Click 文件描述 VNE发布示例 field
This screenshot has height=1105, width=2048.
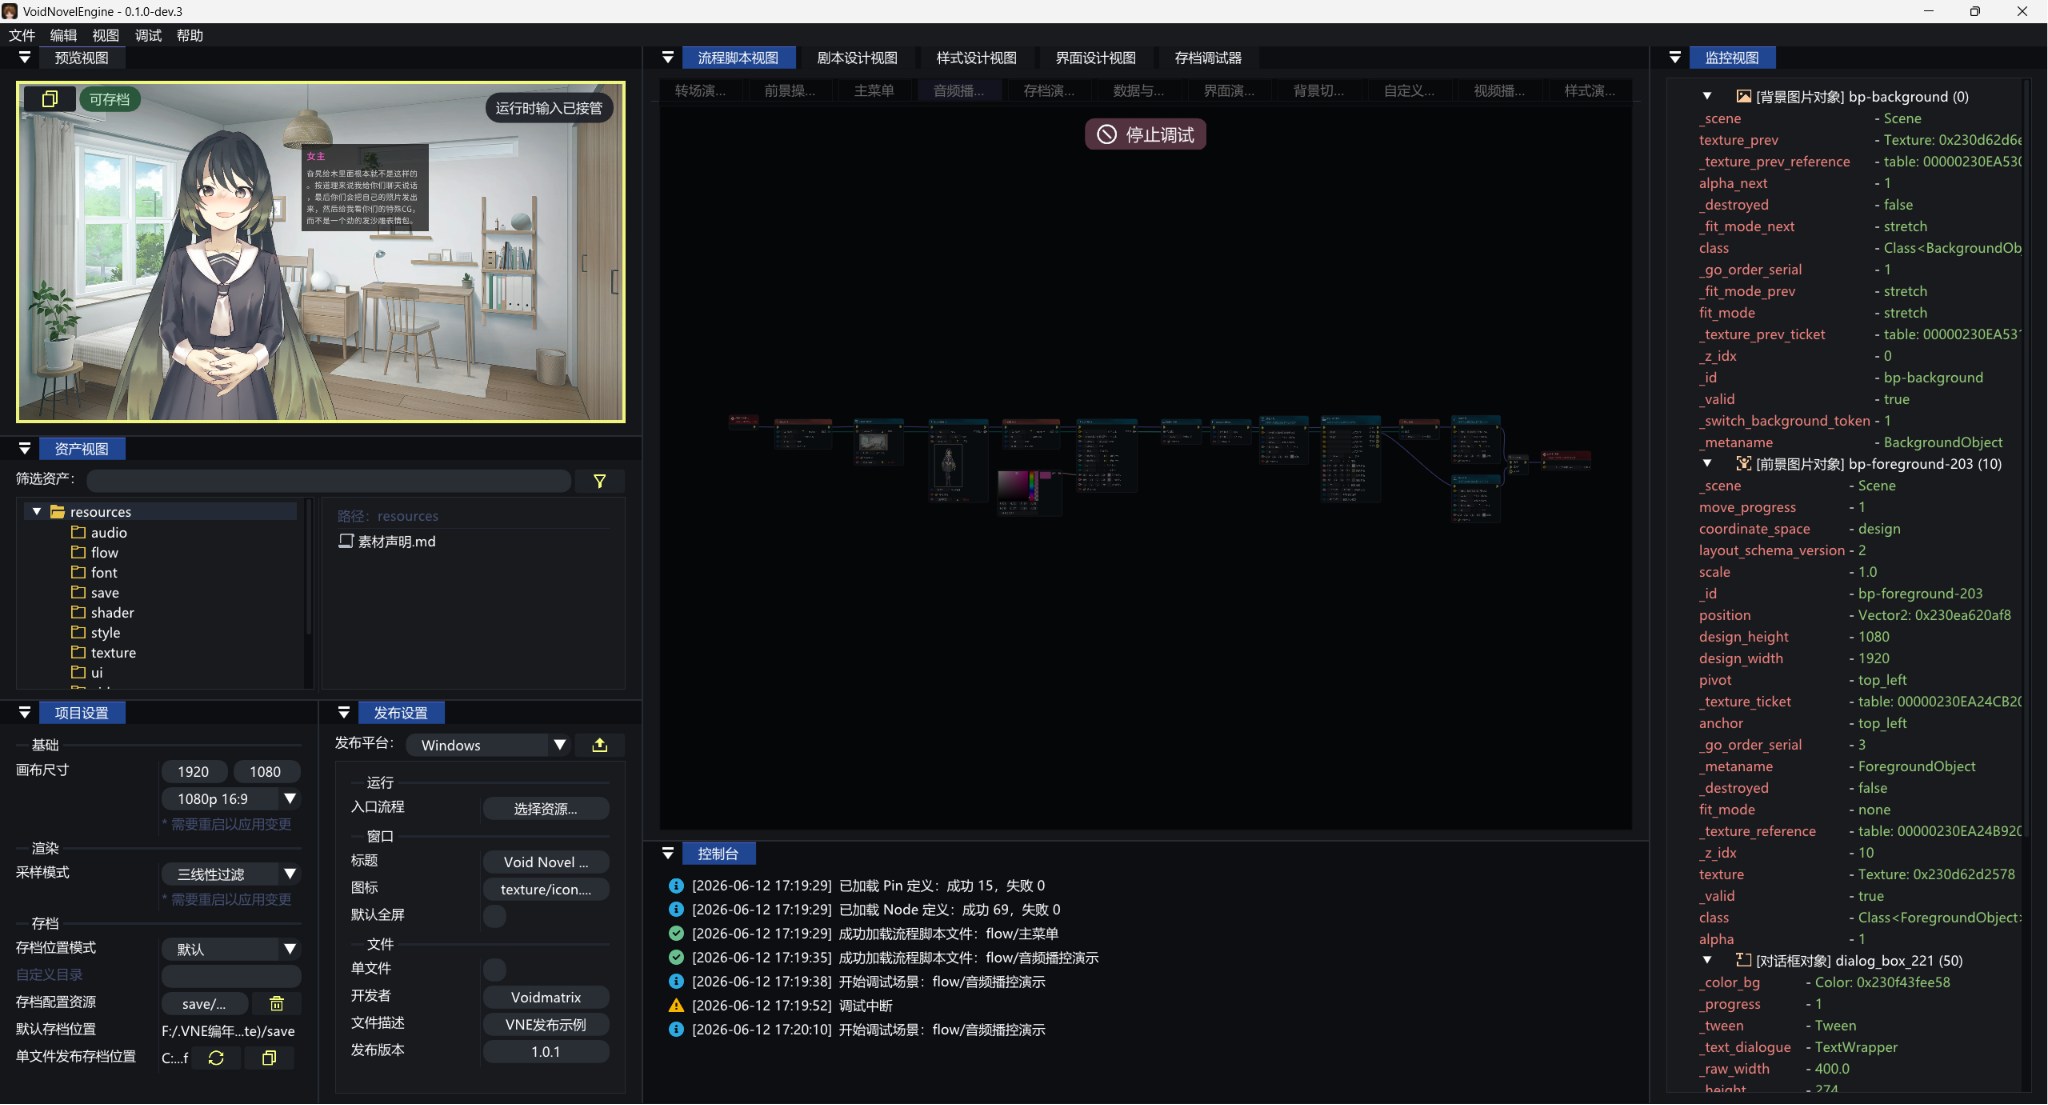pos(546,1025)
